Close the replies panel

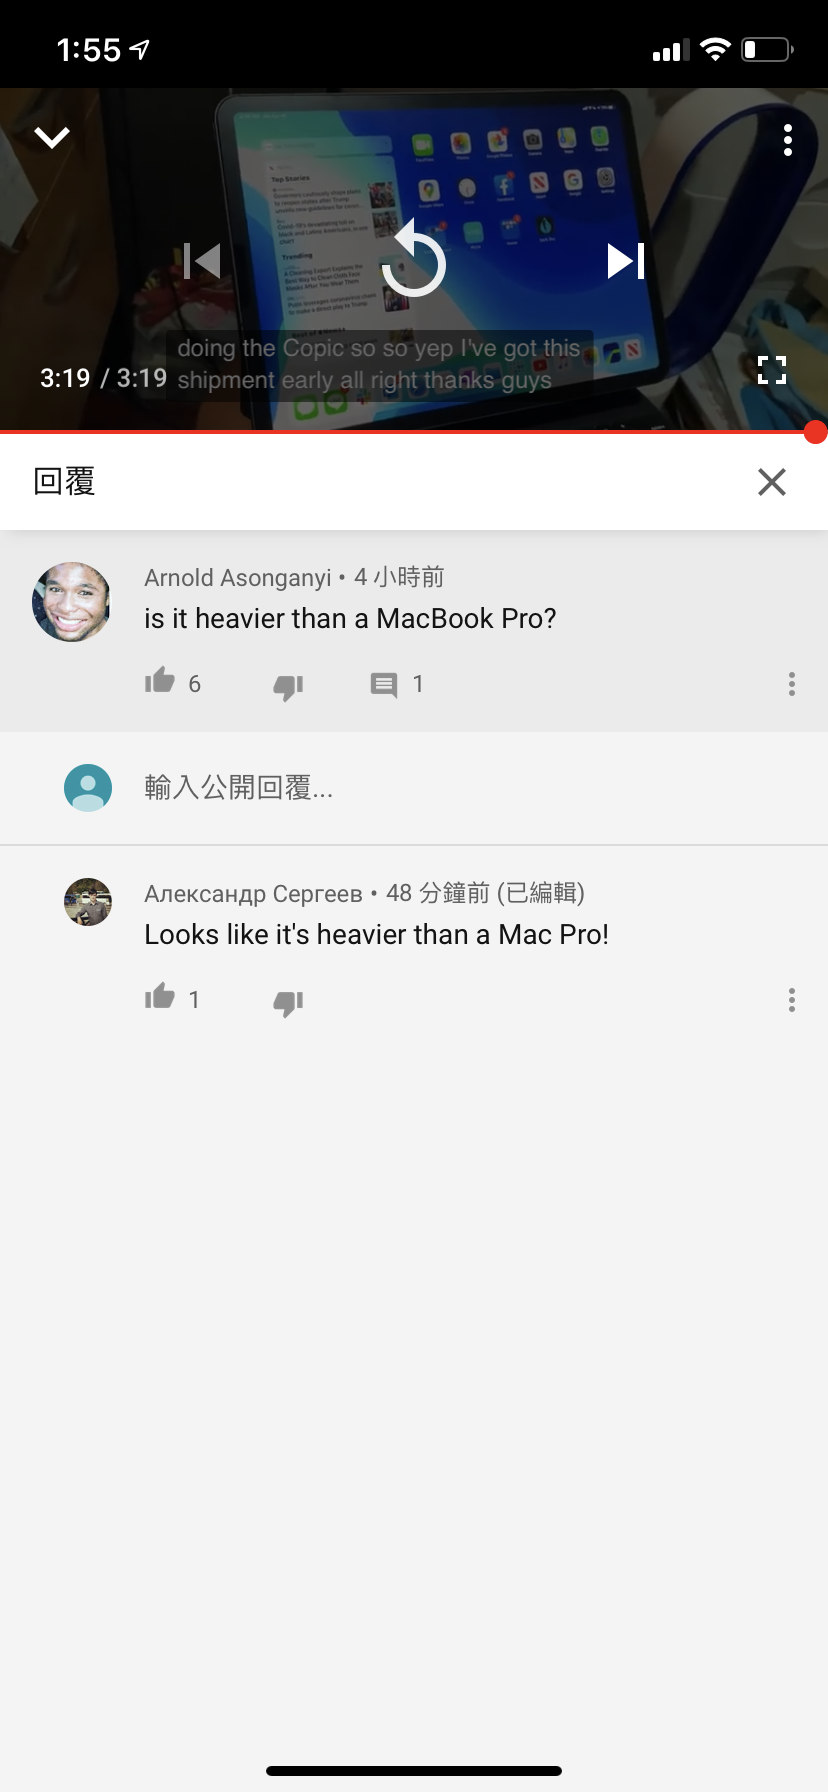pos(772,482)
